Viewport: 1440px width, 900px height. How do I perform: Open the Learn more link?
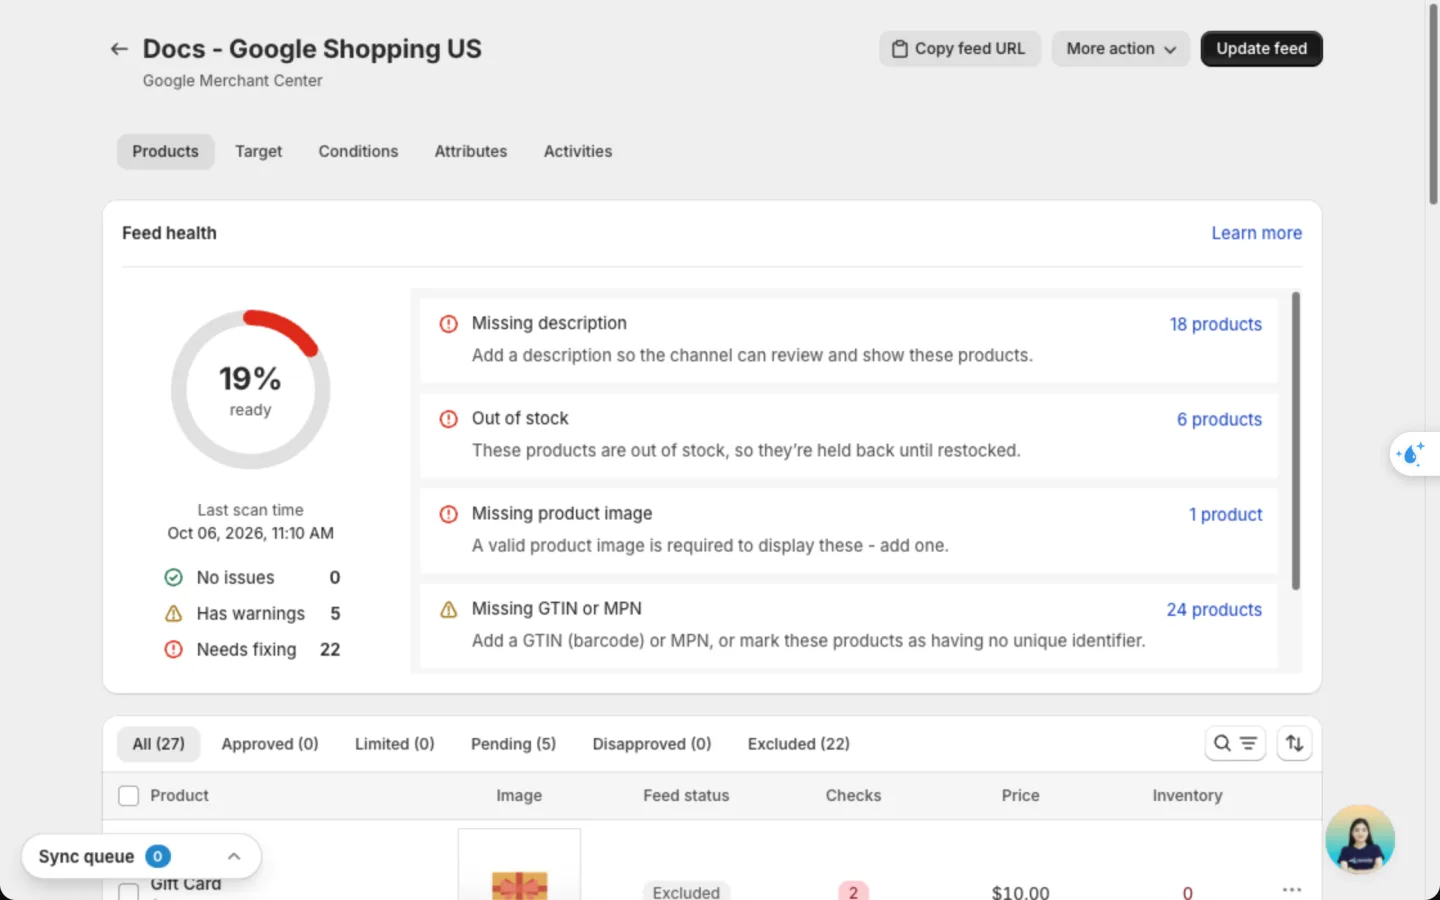(x=1257, y=233)
